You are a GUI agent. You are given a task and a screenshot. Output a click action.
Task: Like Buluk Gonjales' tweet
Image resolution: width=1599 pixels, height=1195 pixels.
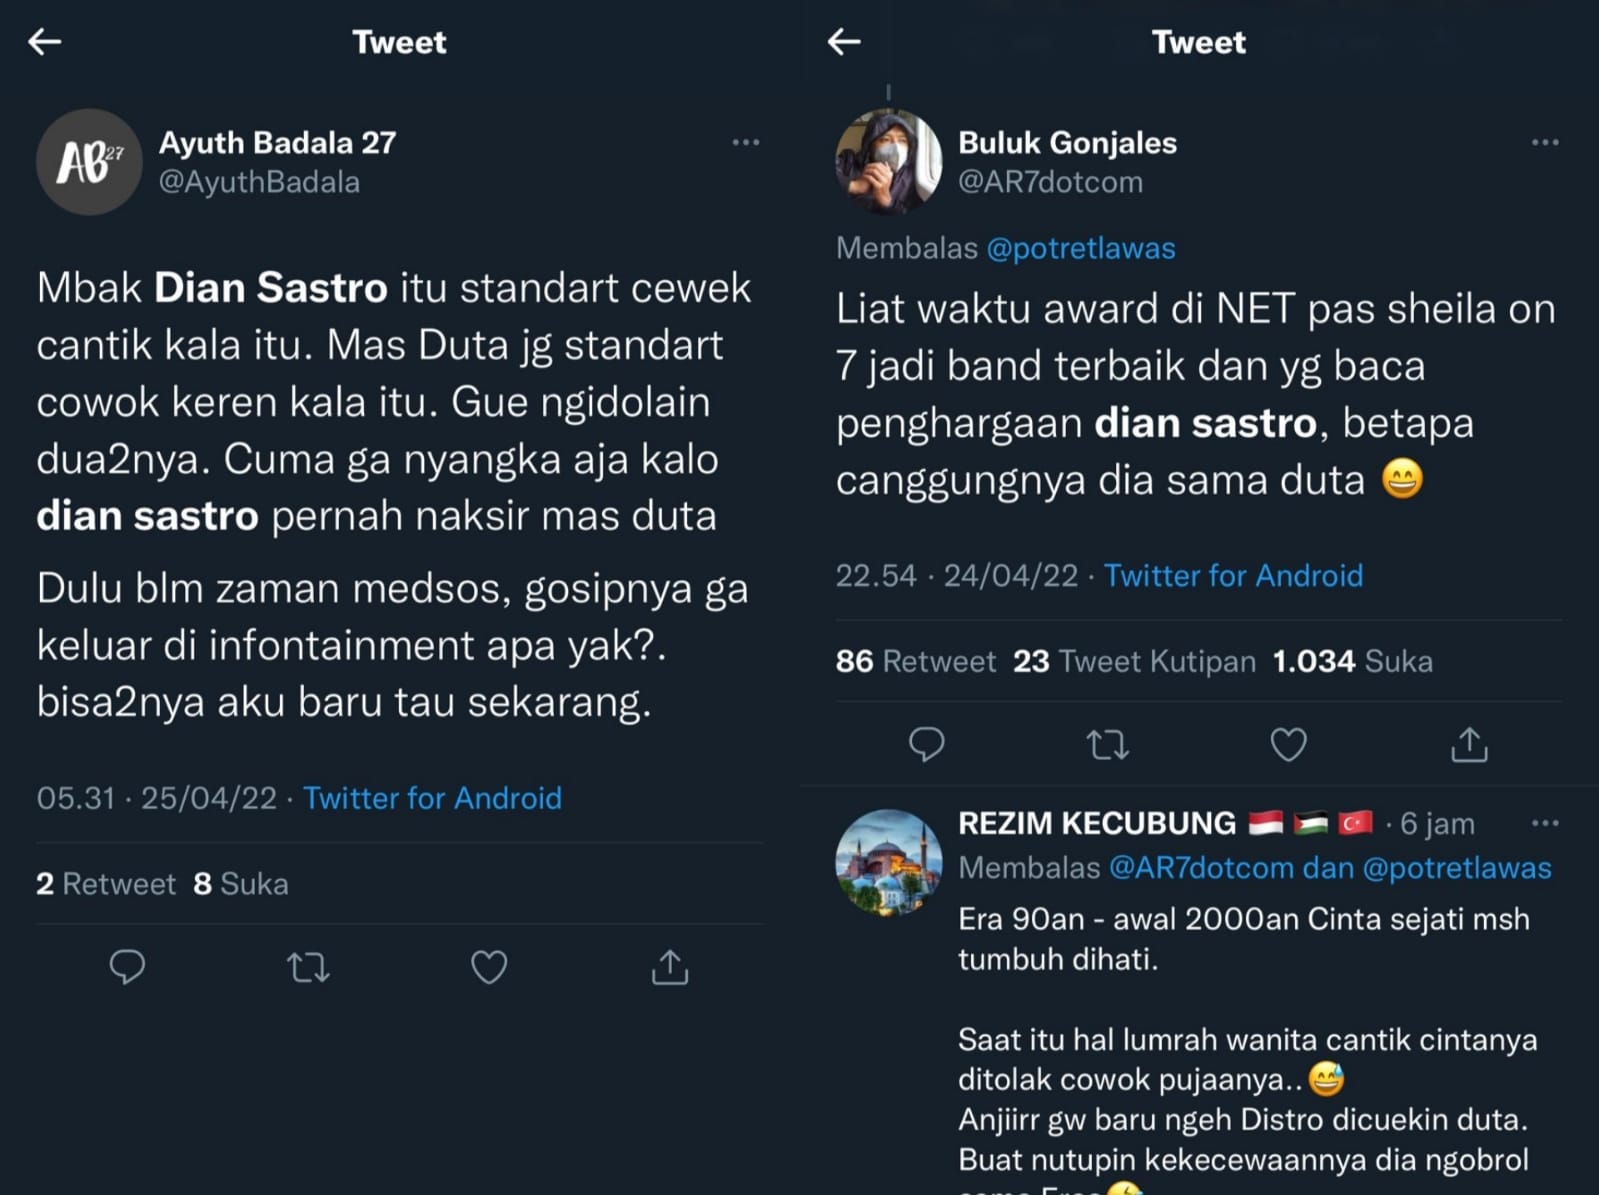(1288, 745)
